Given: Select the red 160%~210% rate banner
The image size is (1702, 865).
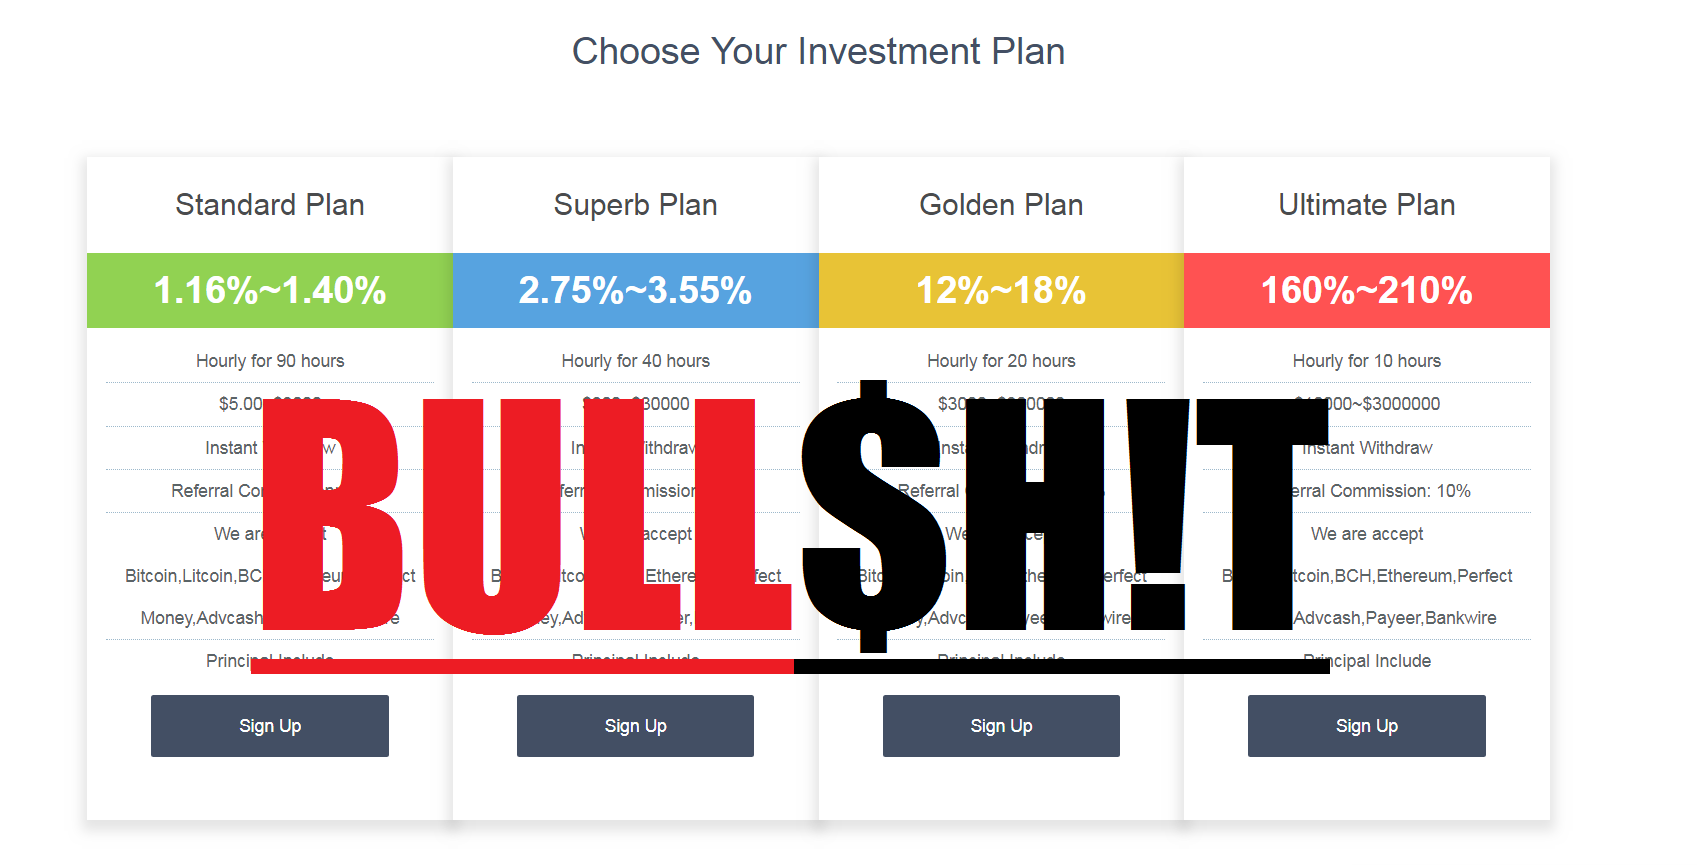Looking at the screenshot, I should tap(1367, 290).
